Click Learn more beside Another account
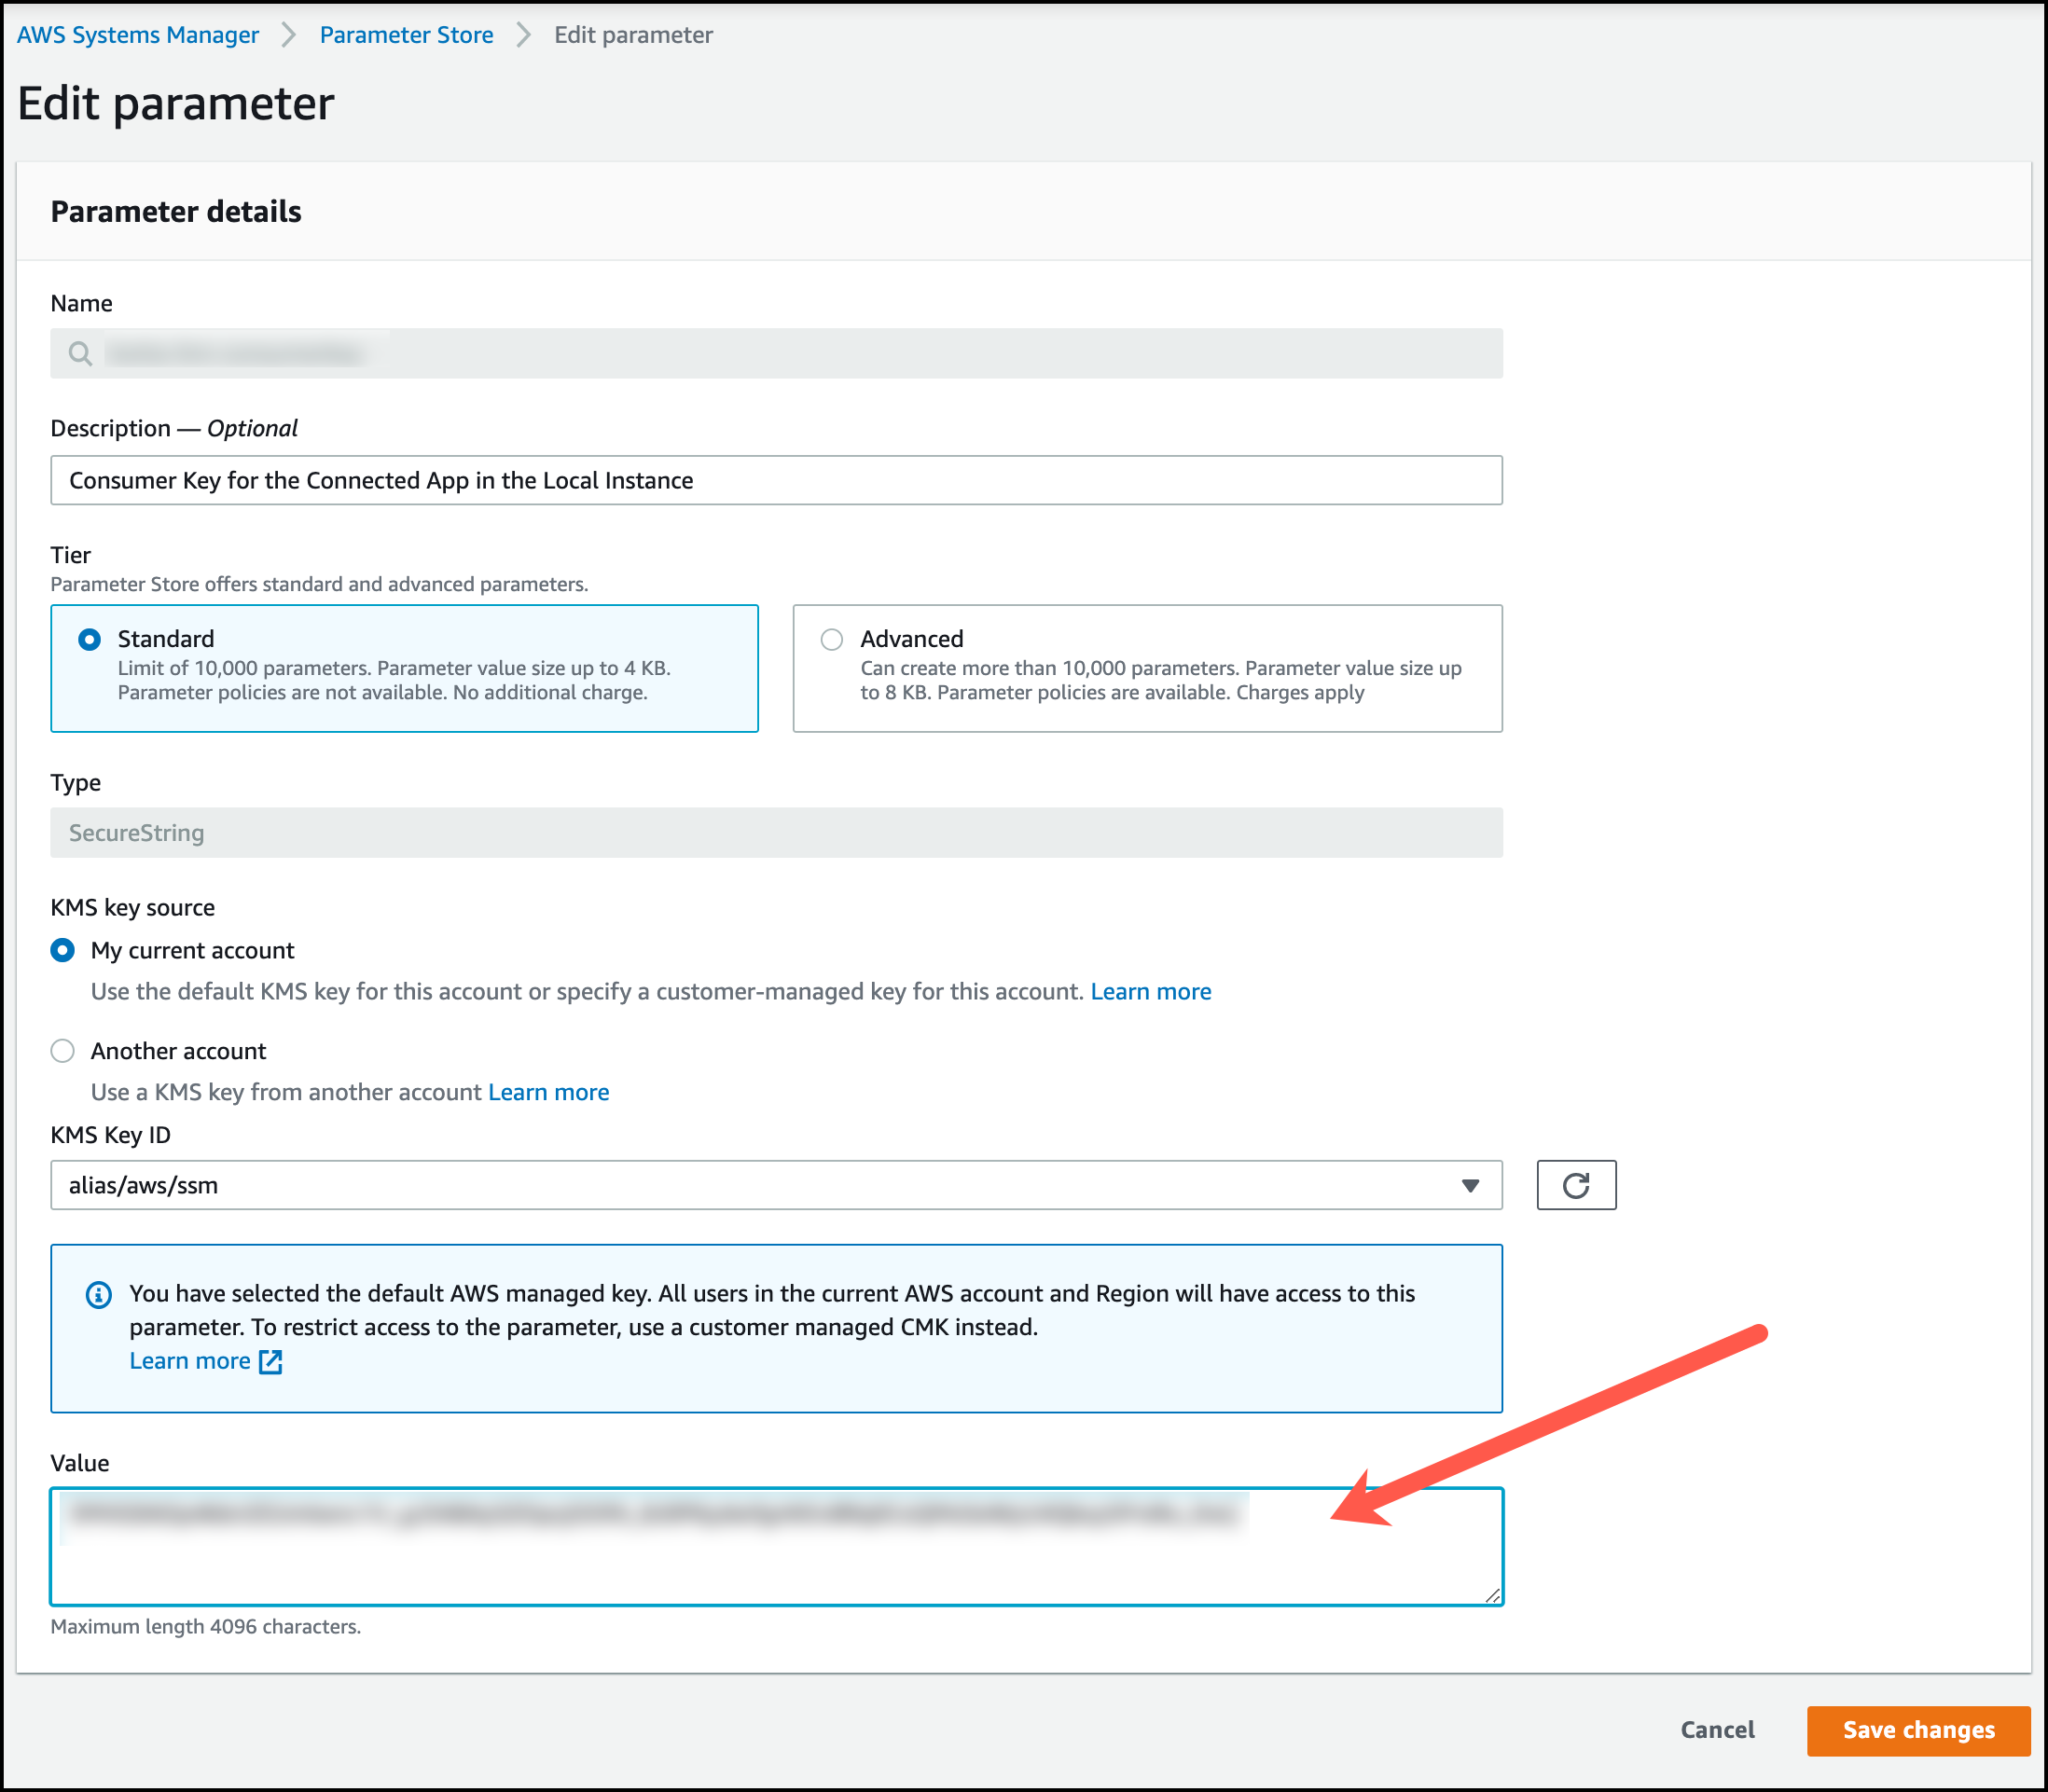The image size is (2048, 1792). pos(548,1091)
